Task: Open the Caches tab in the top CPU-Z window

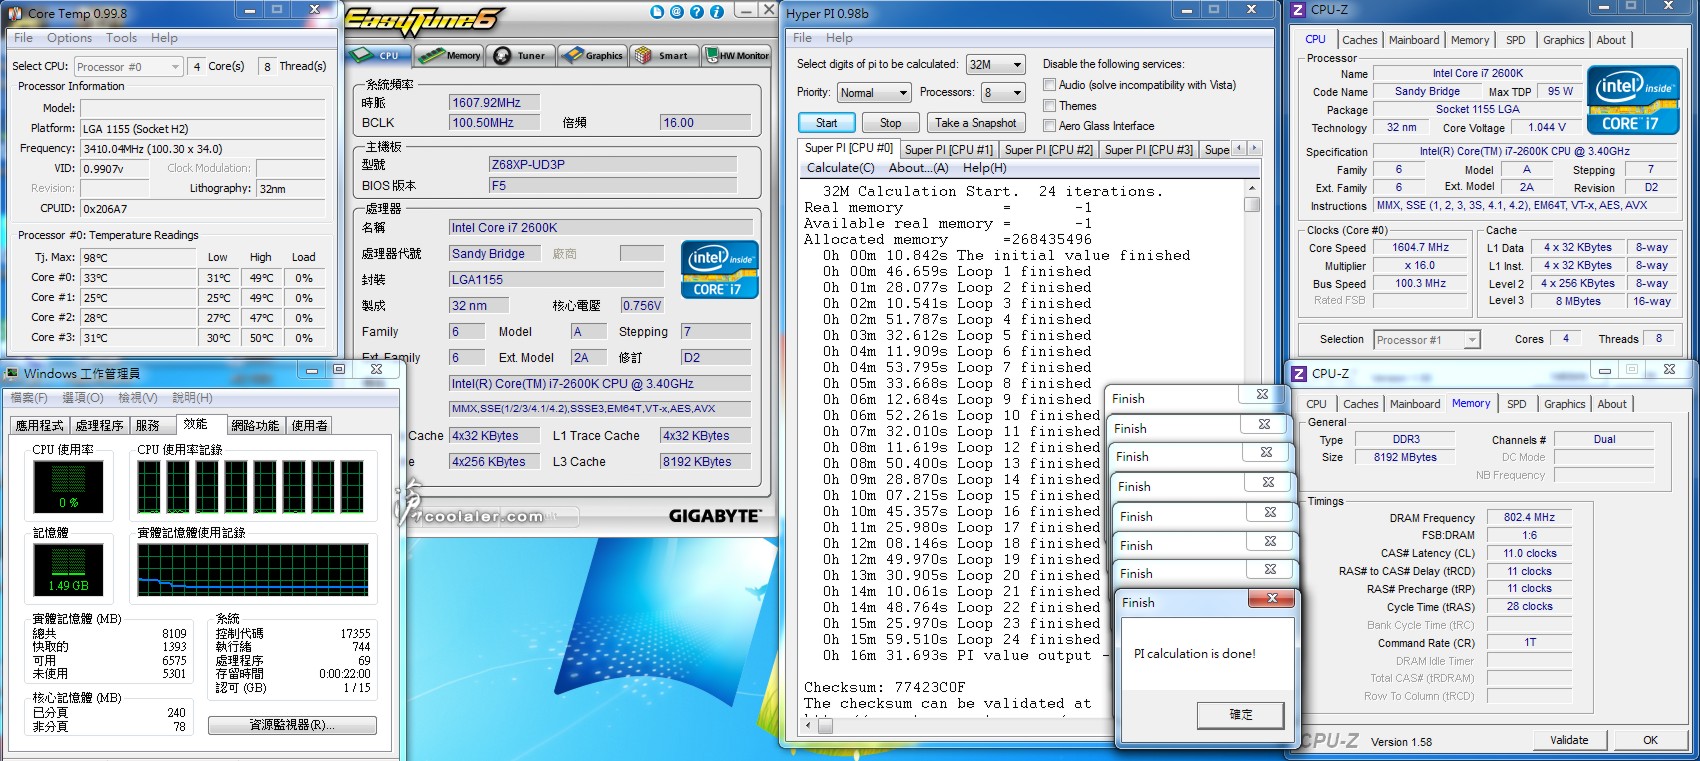Action: tap(1359, 40)
